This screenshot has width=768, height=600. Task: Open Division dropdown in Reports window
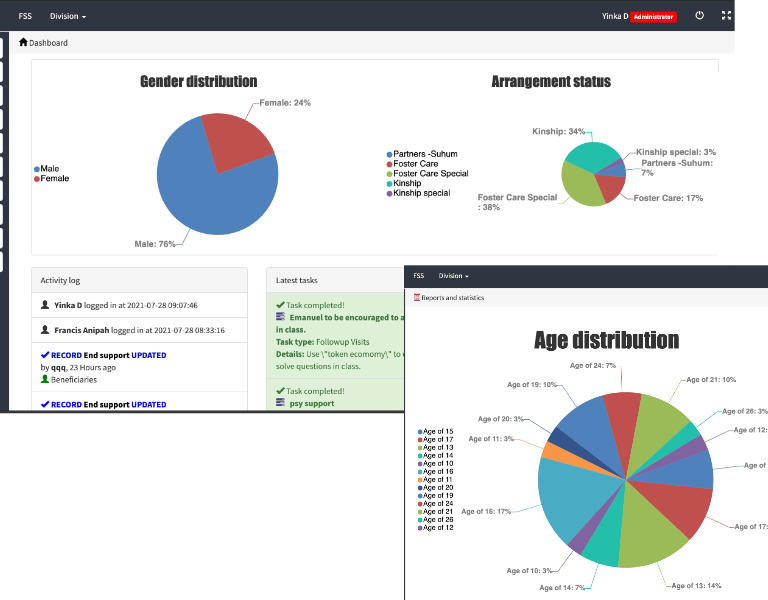454,276
